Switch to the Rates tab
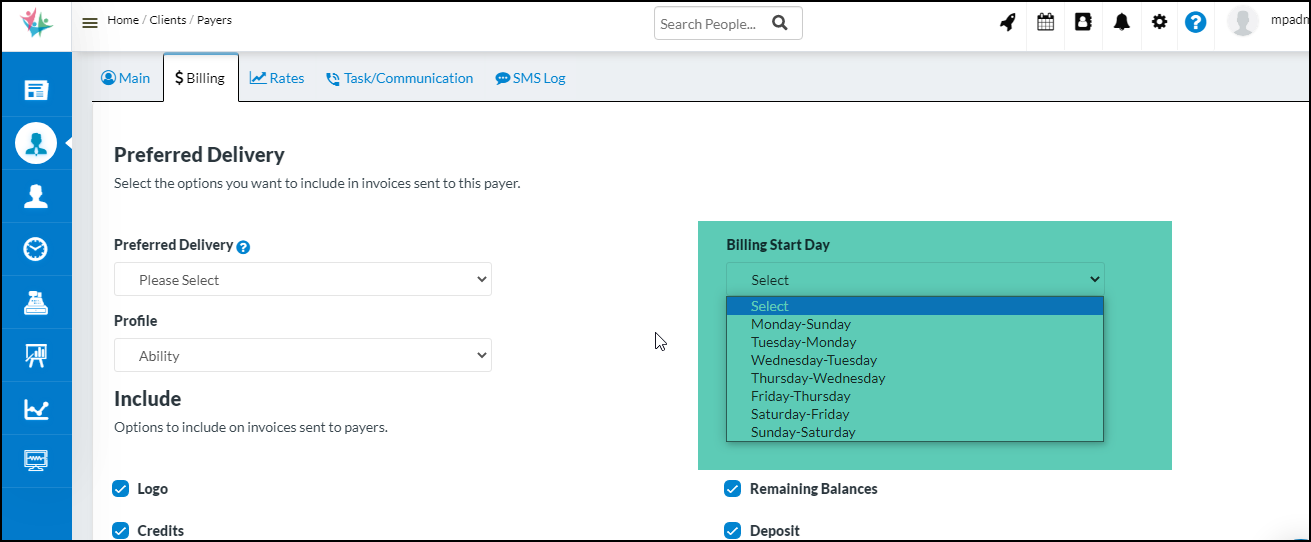This screenshot has height=542, width=1311. click(x=277, y=78)
